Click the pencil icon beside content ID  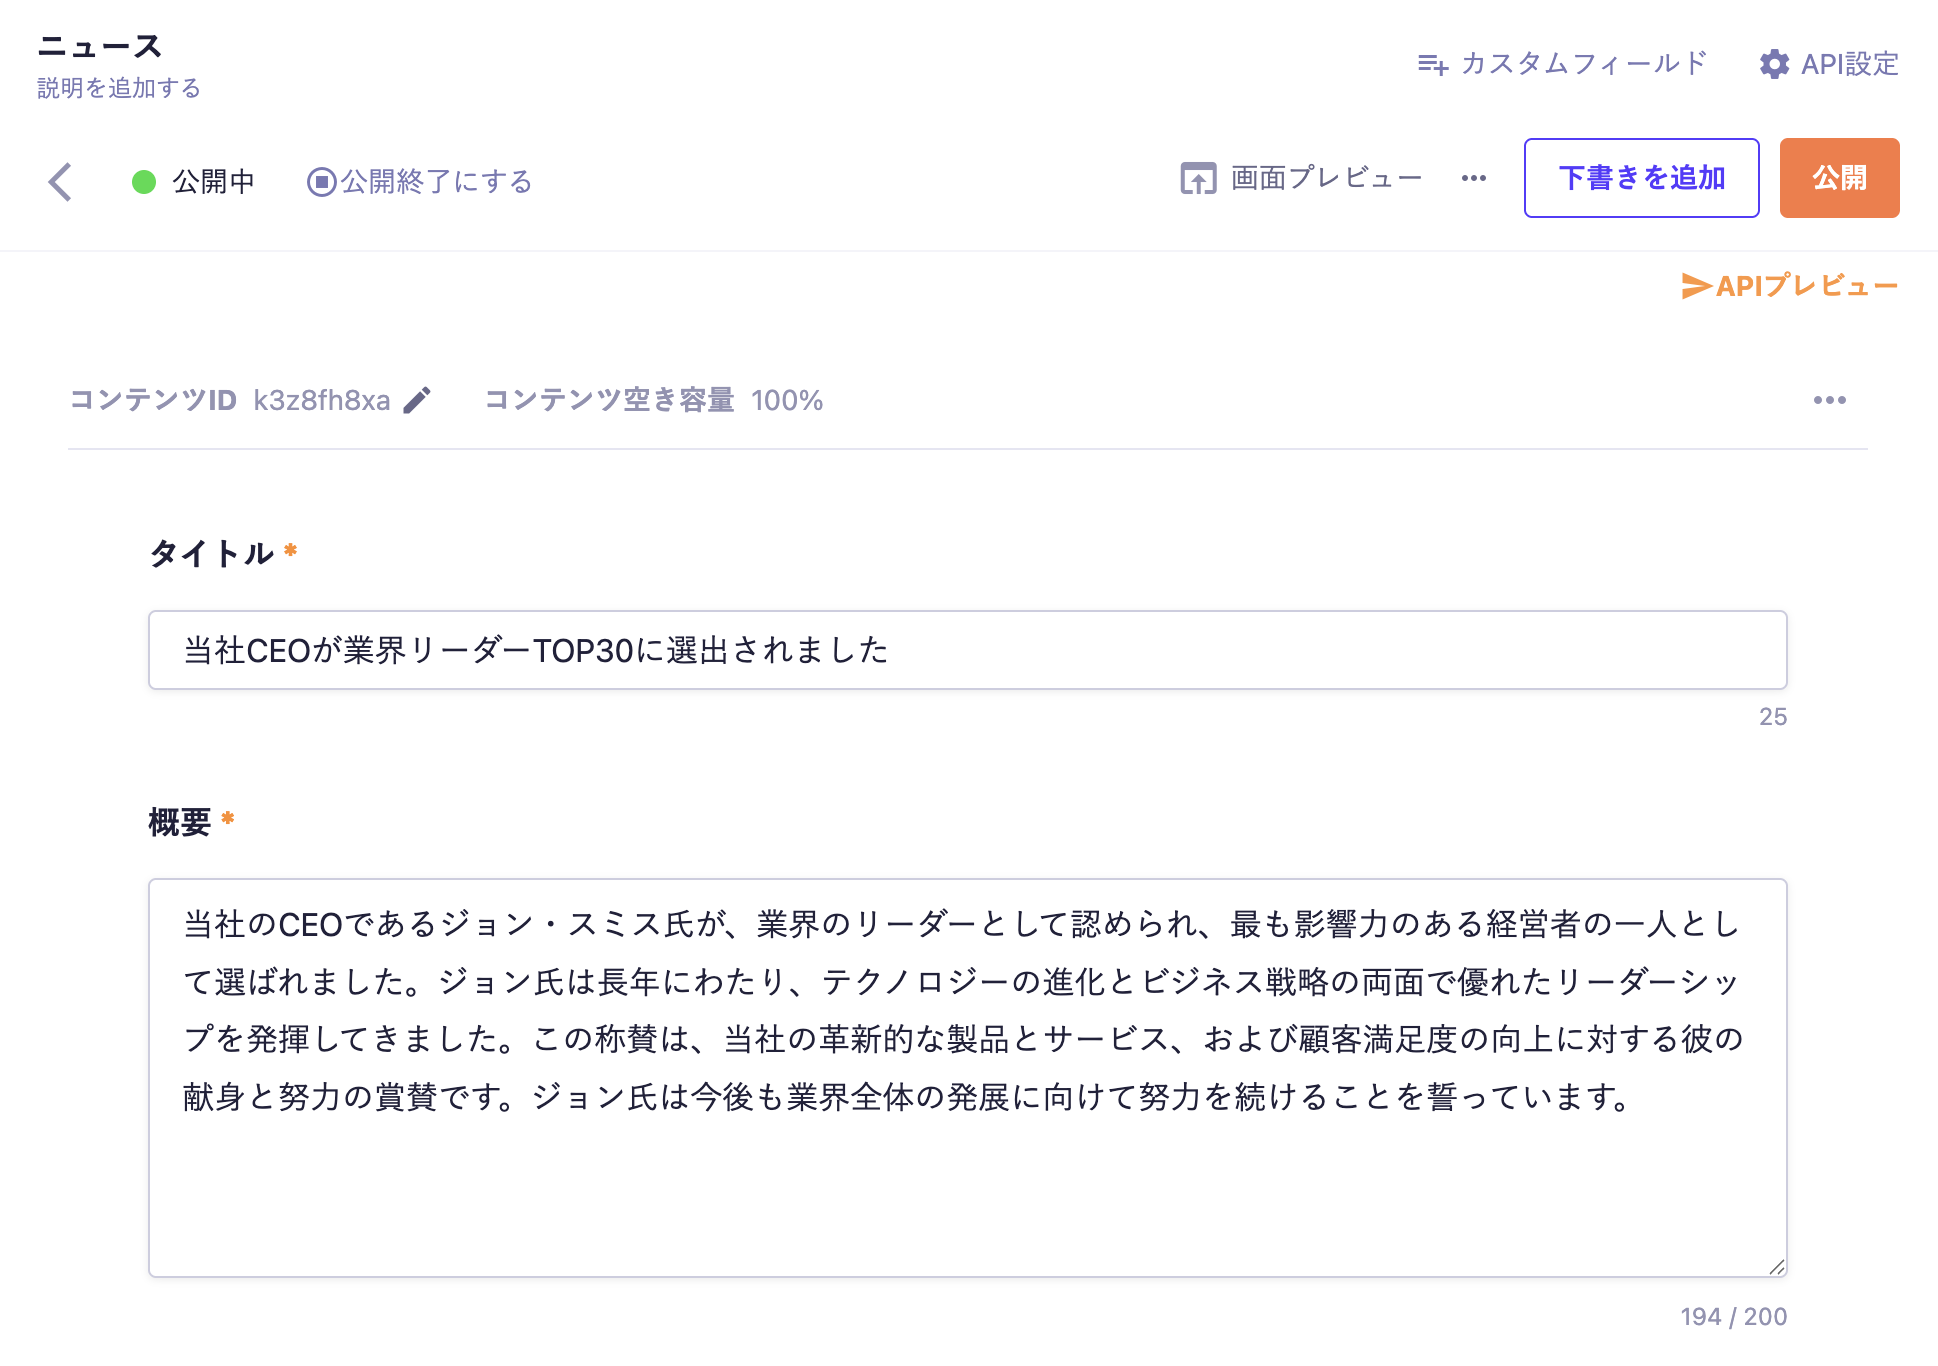coord(417,400)
